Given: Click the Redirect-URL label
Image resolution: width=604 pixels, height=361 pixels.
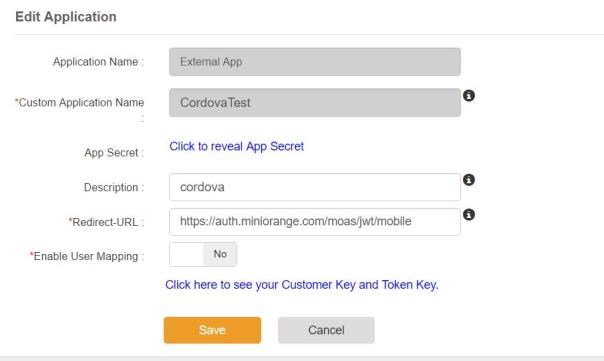Looking at the screenshot, I should [106, 222].
